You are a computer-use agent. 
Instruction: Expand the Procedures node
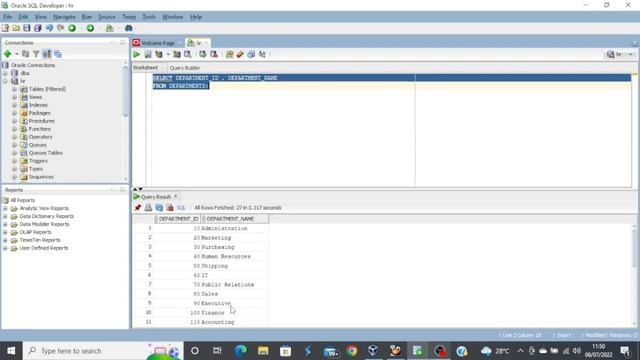click(15, 121)
